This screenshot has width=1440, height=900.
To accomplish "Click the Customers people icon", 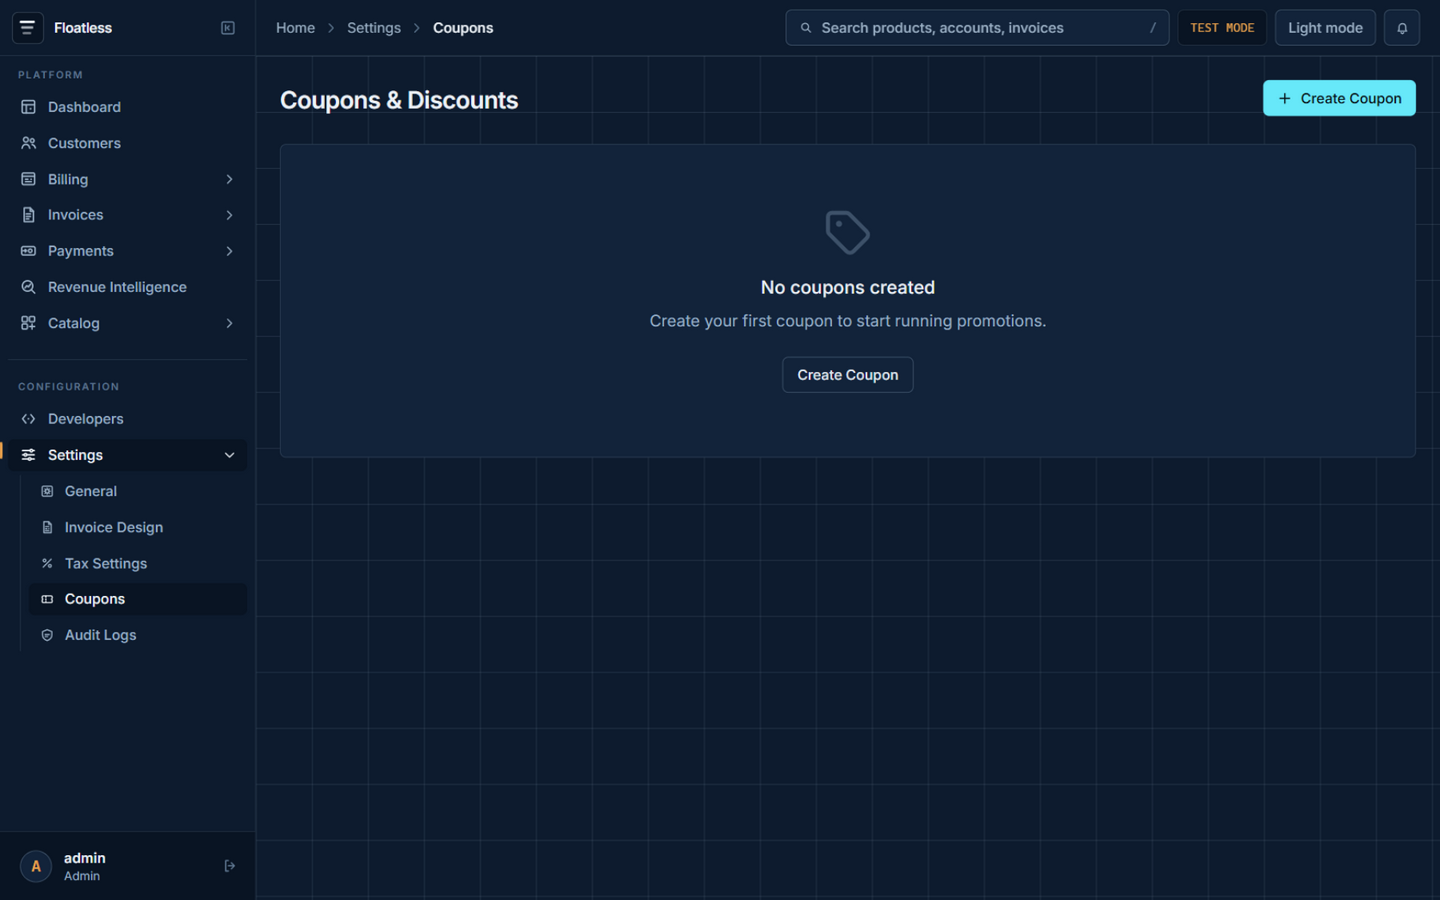I will tap(28, 143).
